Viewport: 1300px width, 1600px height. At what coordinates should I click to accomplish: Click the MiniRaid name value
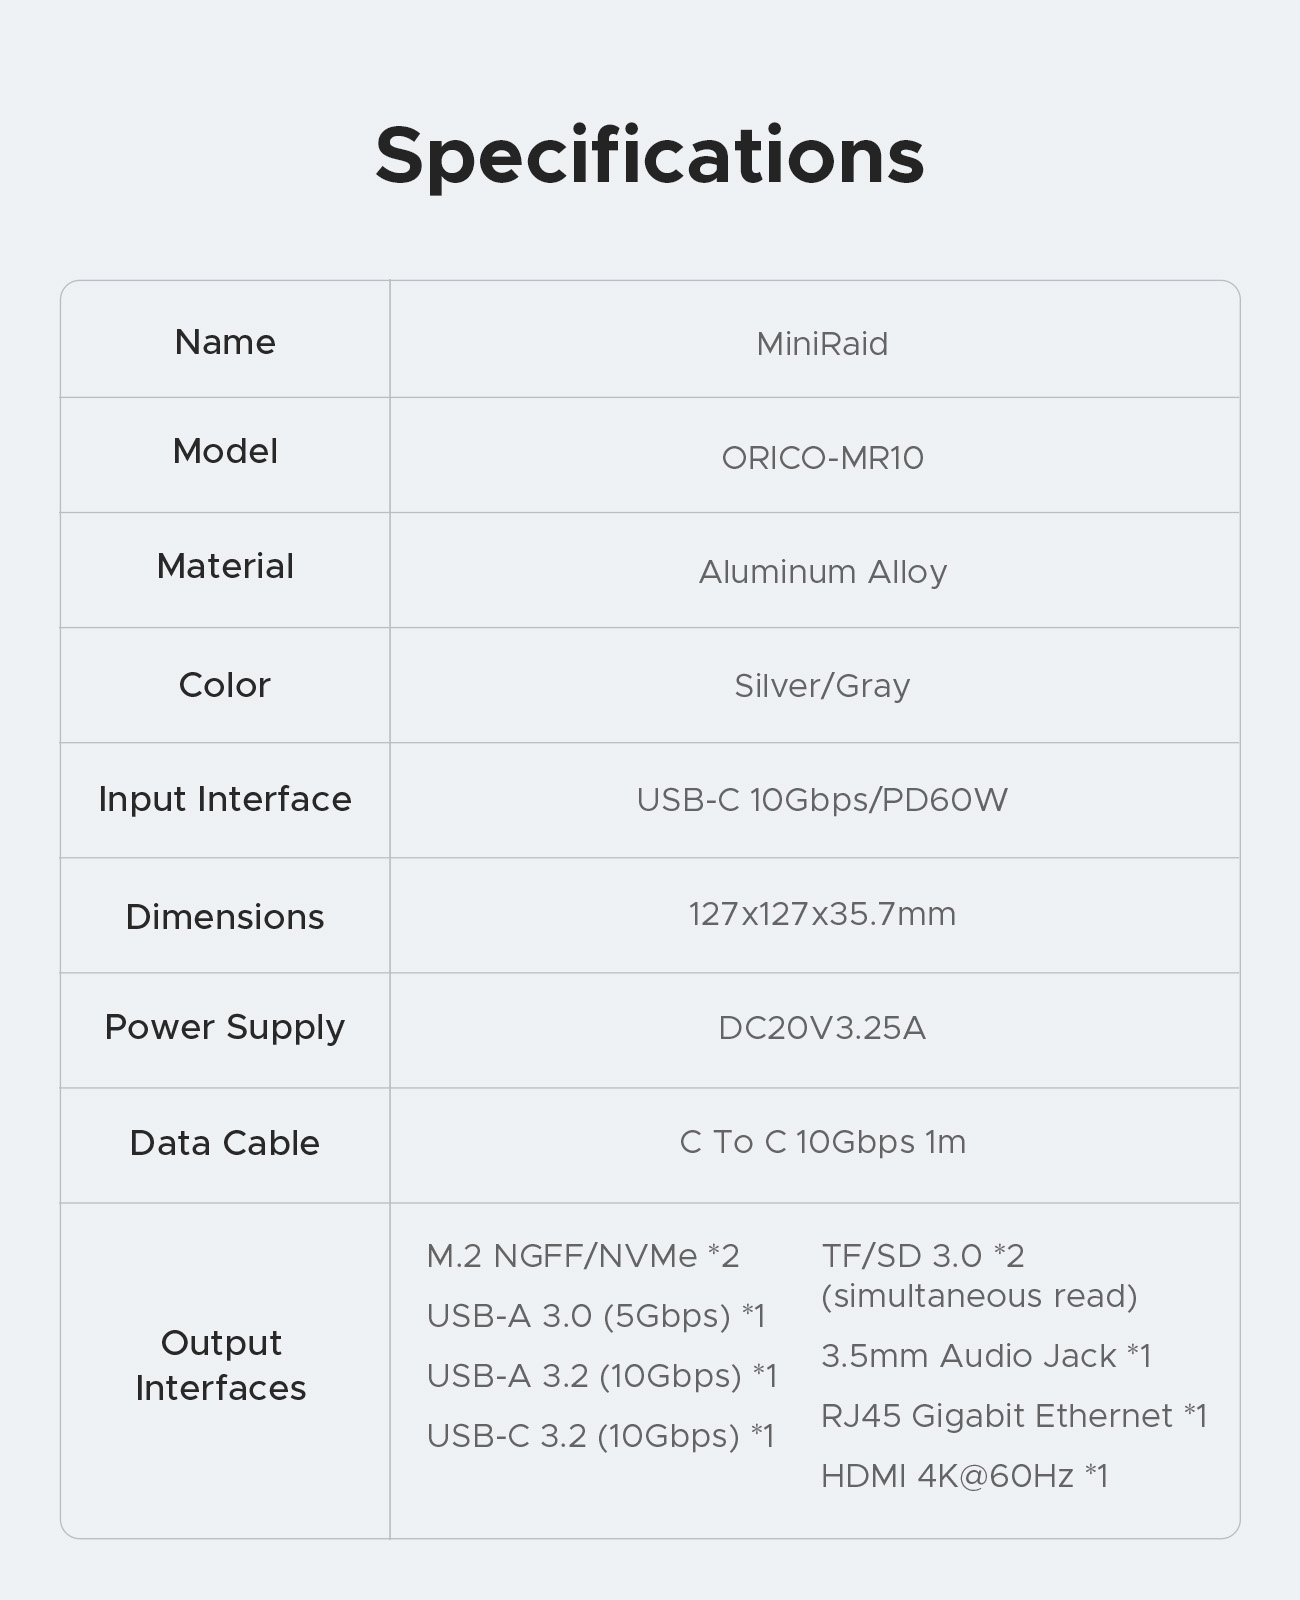(822, 344)
